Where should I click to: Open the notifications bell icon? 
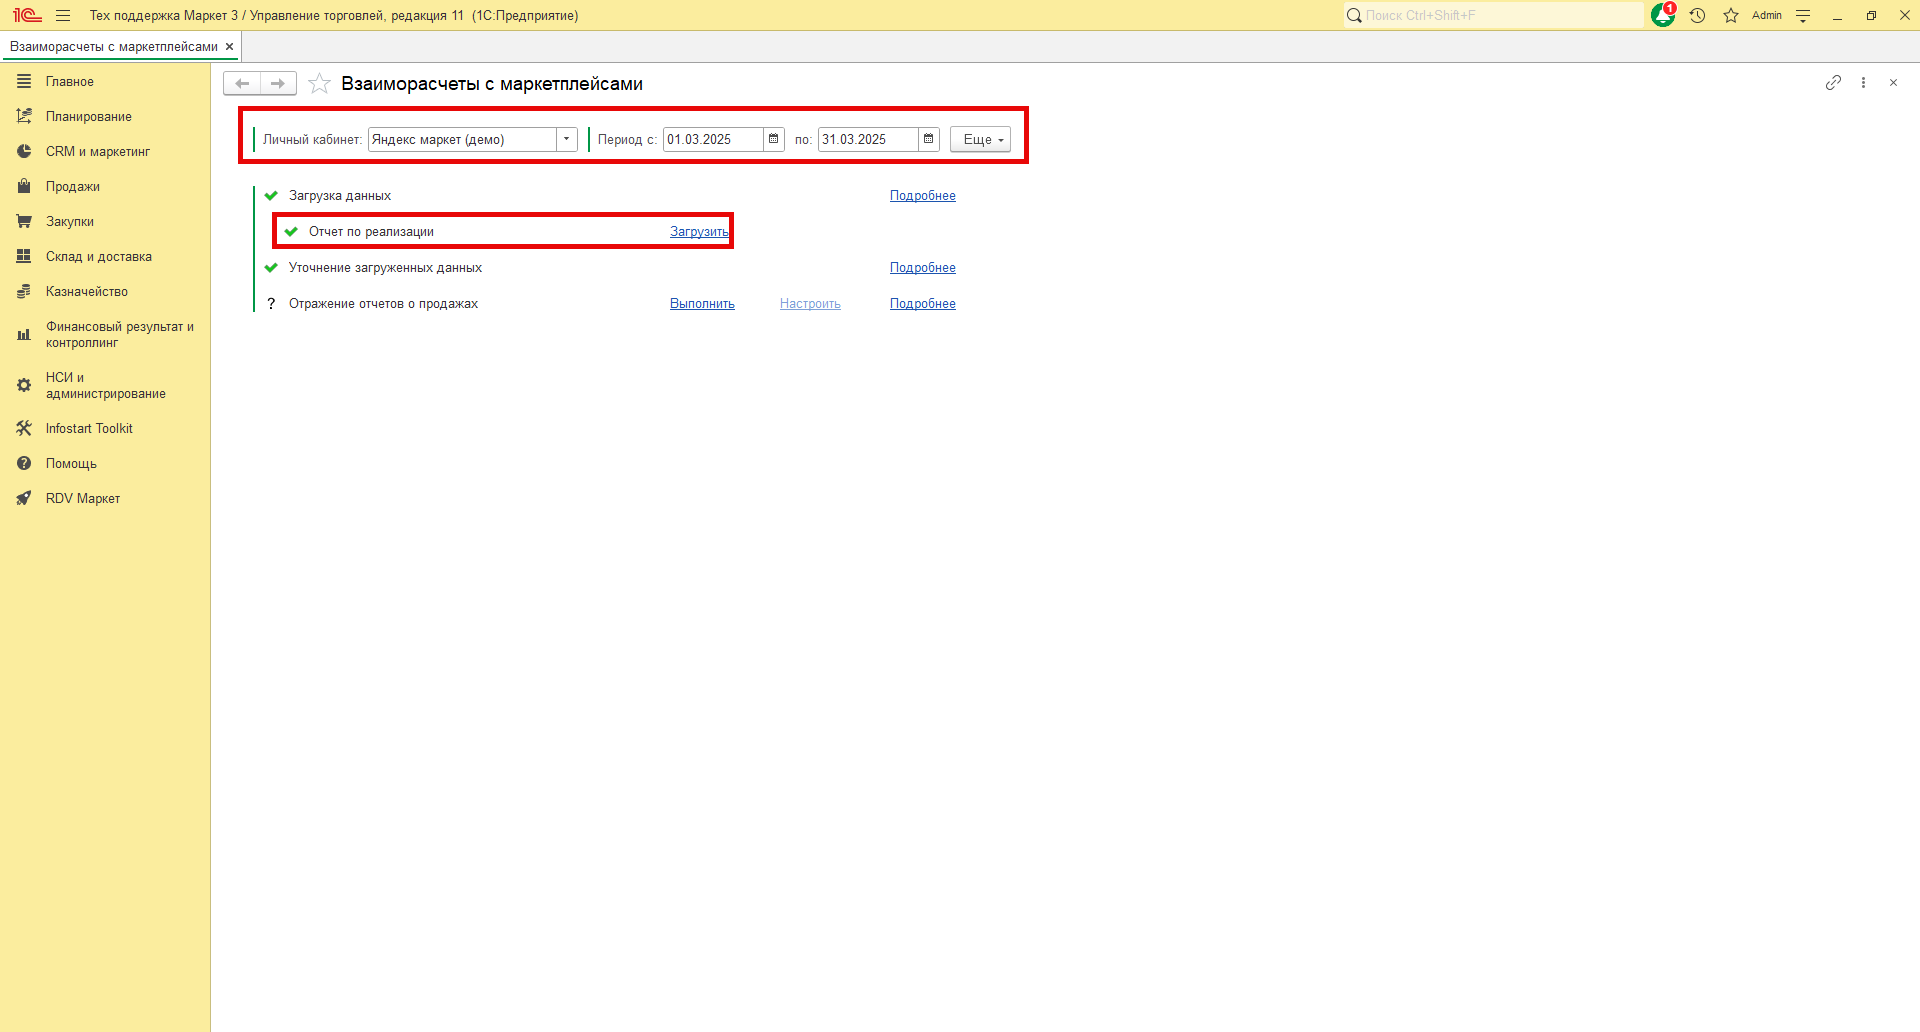click(1663, 15)
